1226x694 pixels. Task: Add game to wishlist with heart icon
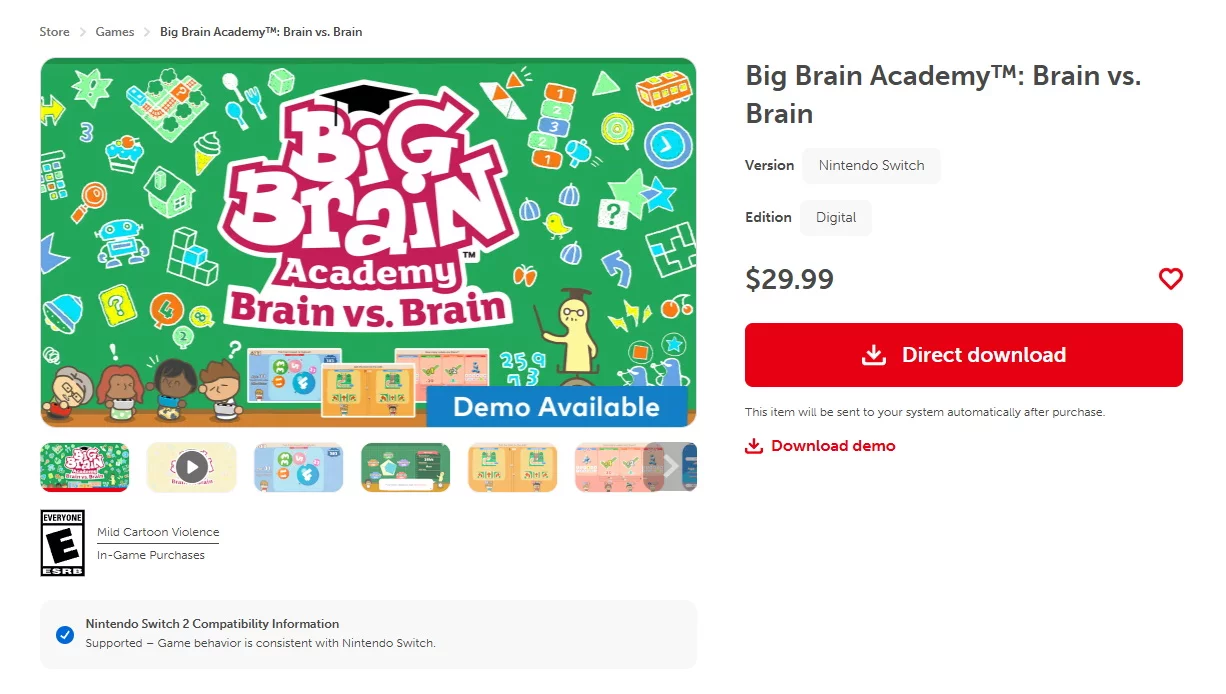[1170, 279]
